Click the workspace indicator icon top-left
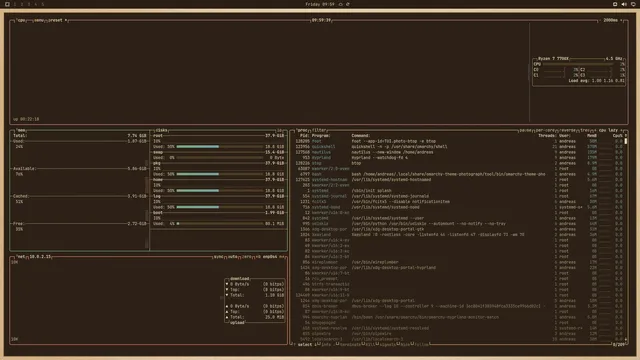Viewport: 640px width, 360px height. [x=7, y=4]
